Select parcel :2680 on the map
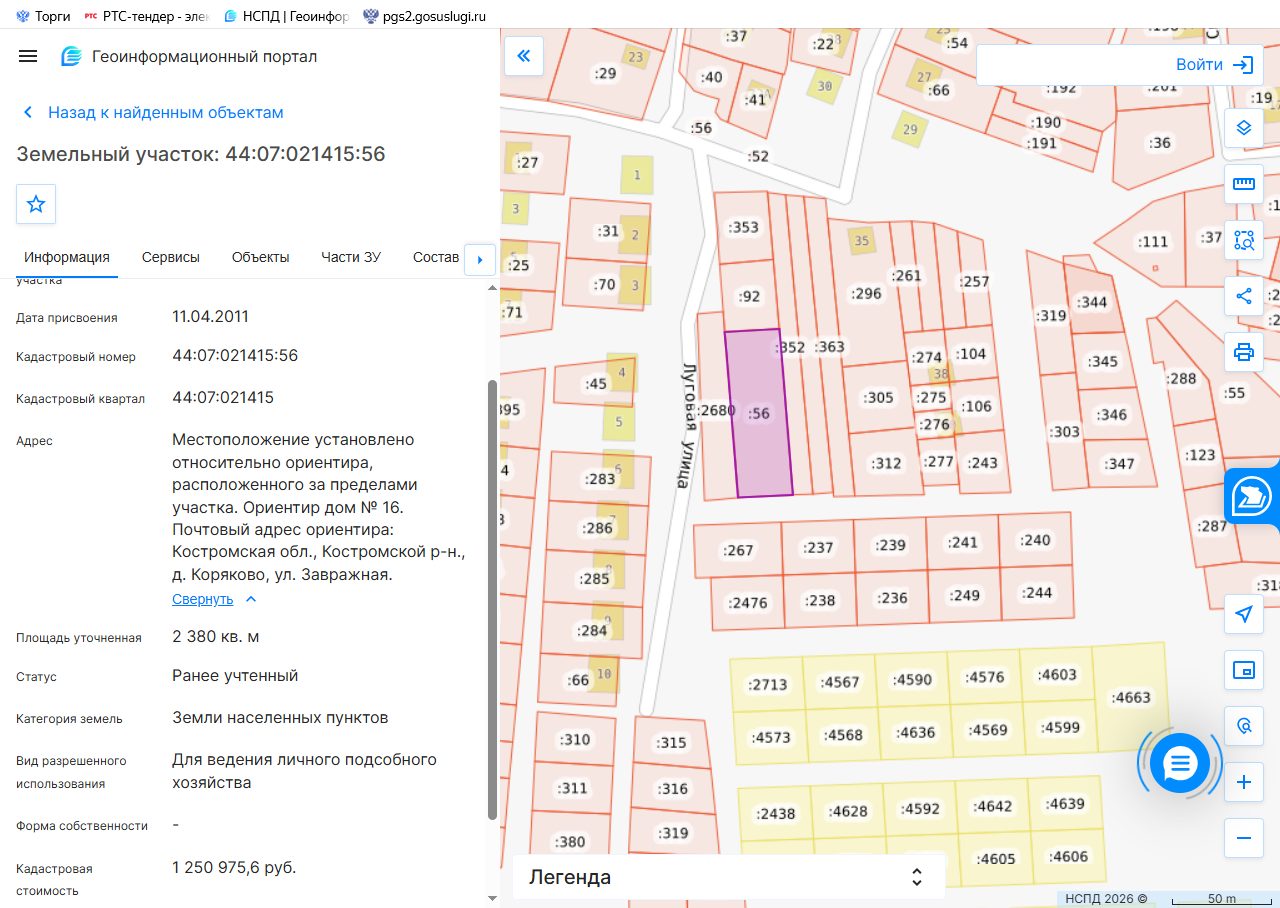This screenshot has height=908, width=1280. [x=715, y=409]
